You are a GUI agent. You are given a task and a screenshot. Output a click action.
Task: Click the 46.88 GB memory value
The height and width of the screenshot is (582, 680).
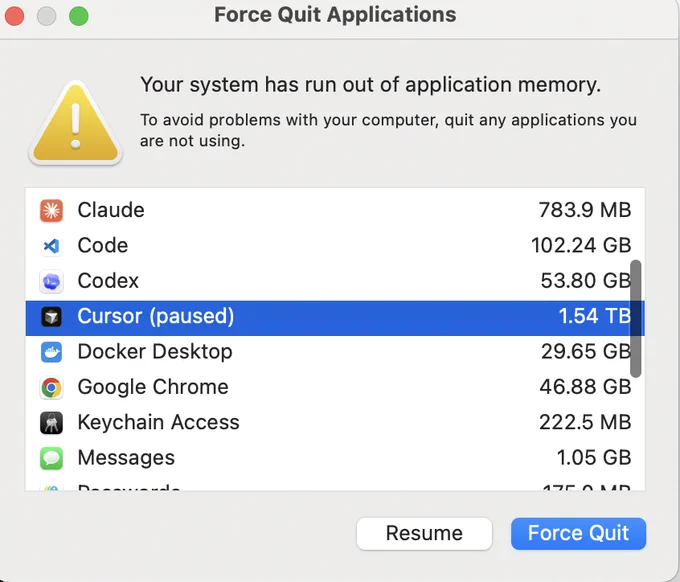point(585,387)
